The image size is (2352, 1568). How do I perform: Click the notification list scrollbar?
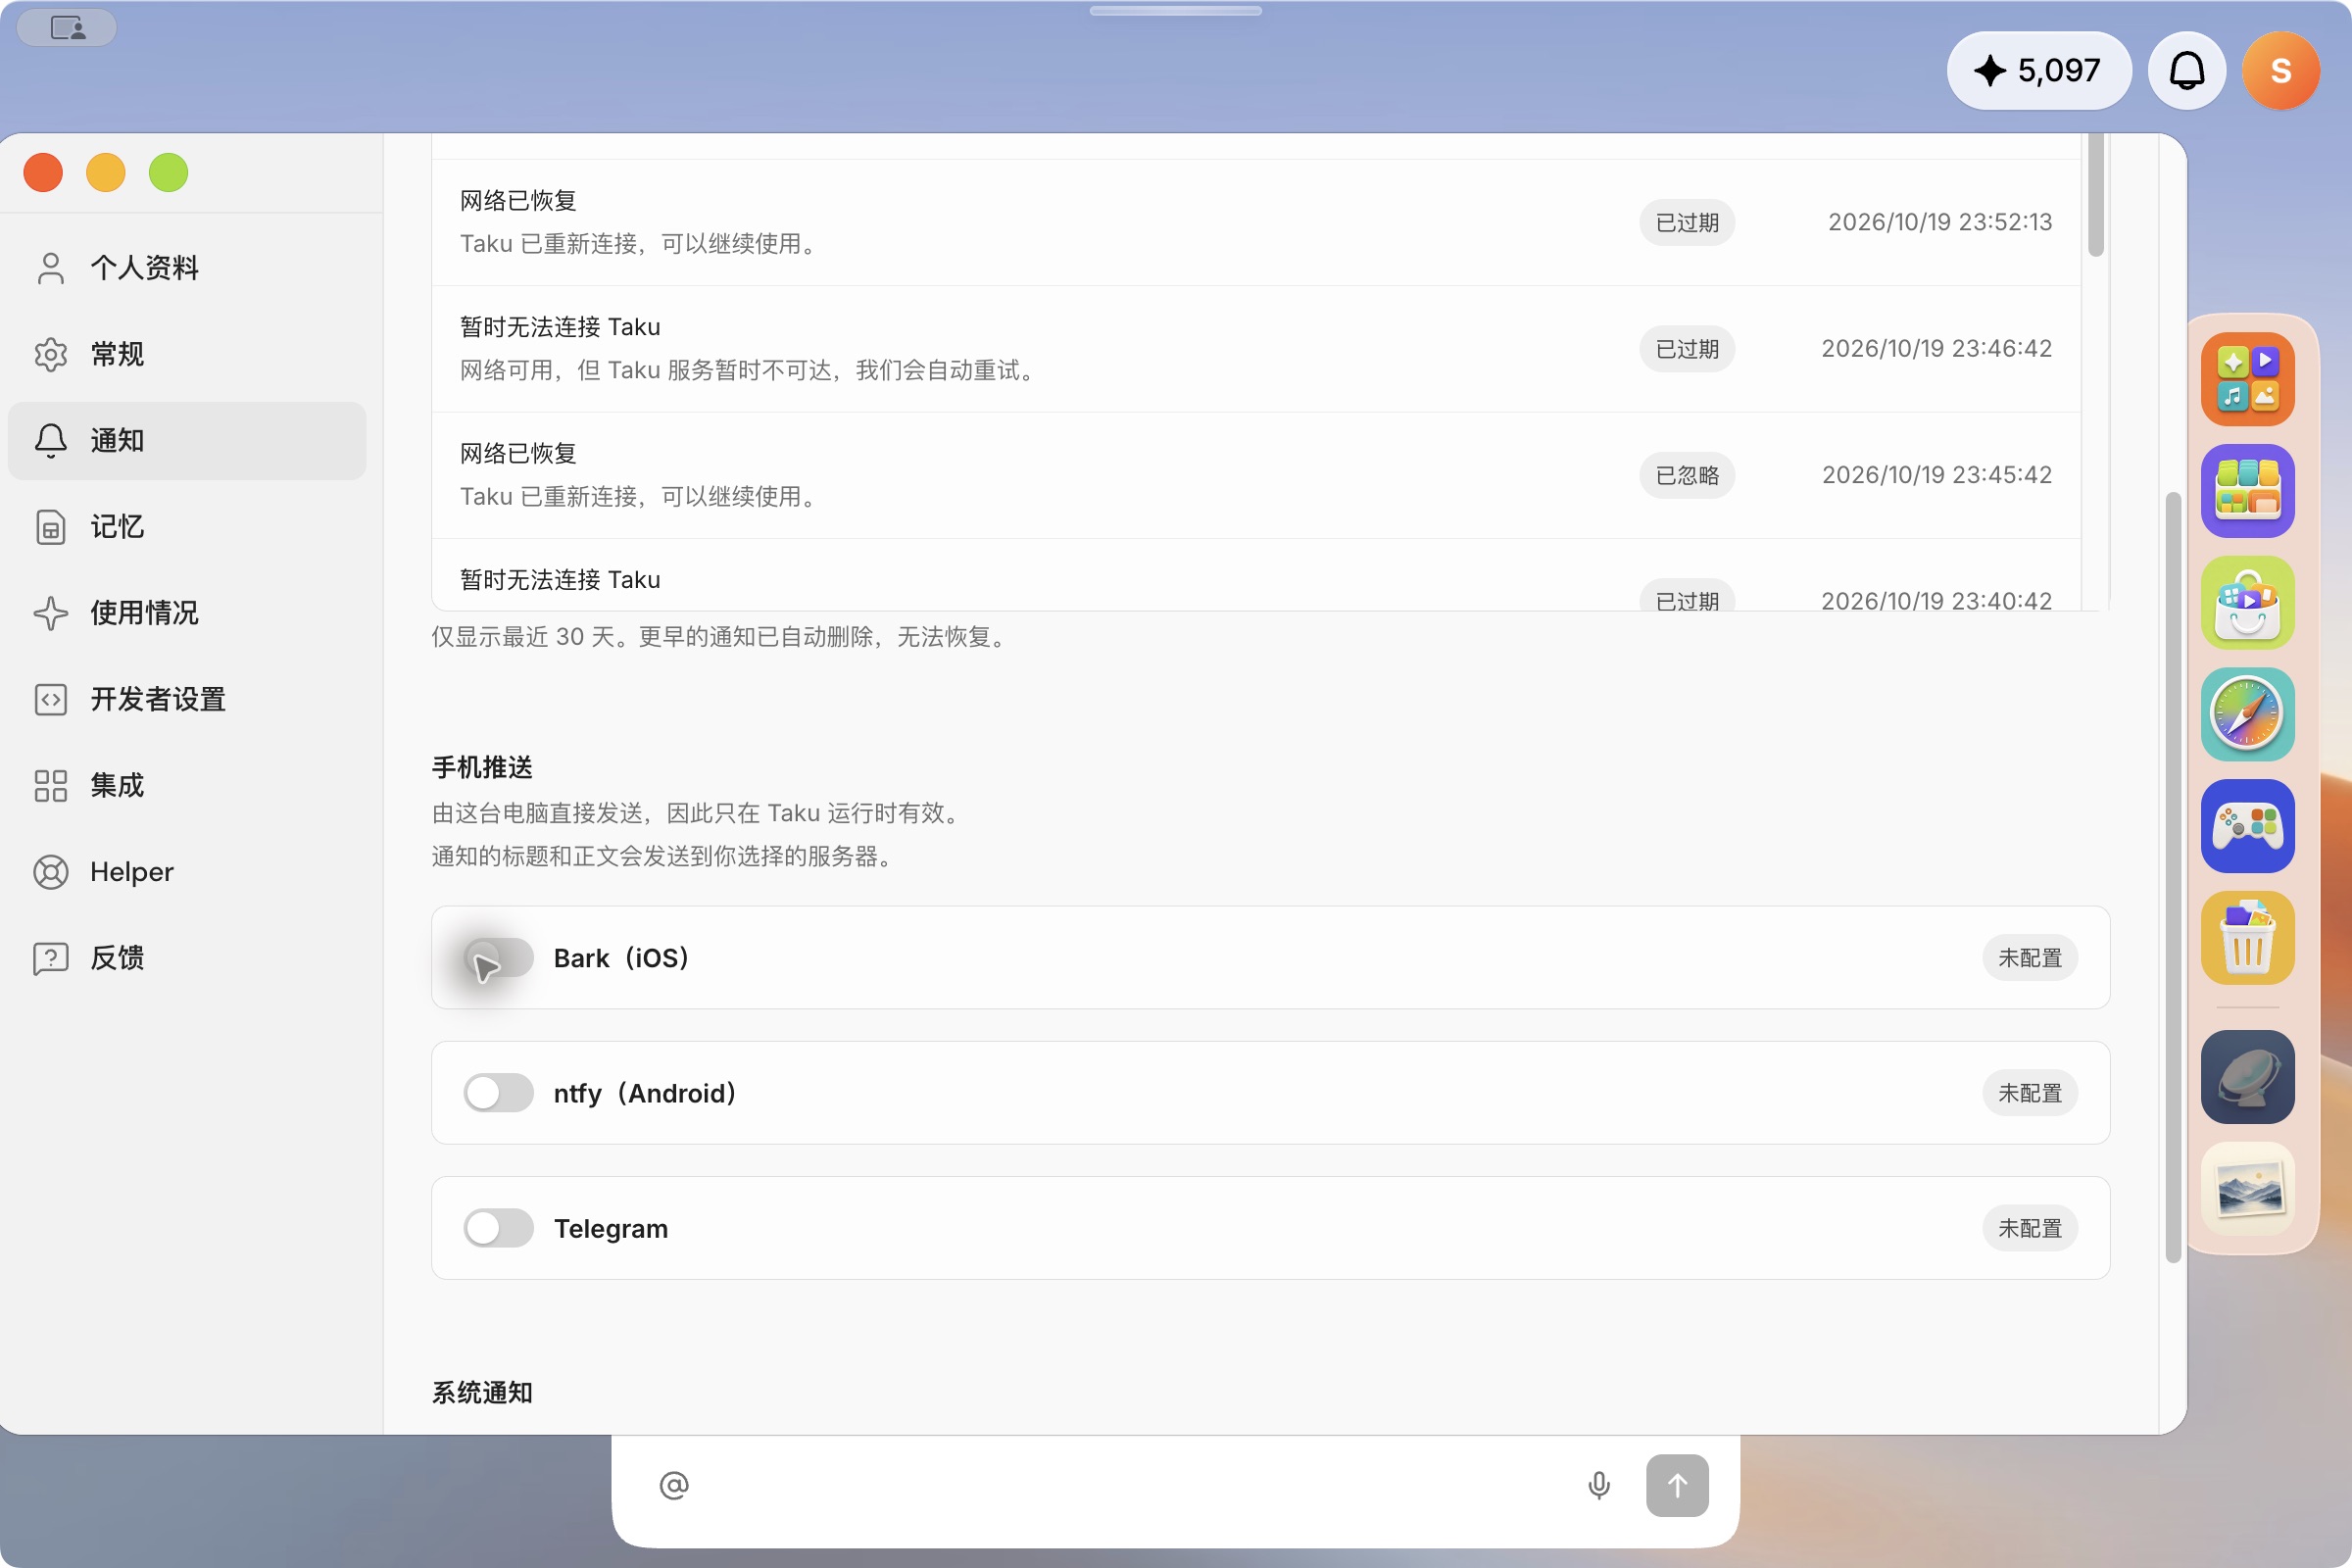pos(2096,195)
